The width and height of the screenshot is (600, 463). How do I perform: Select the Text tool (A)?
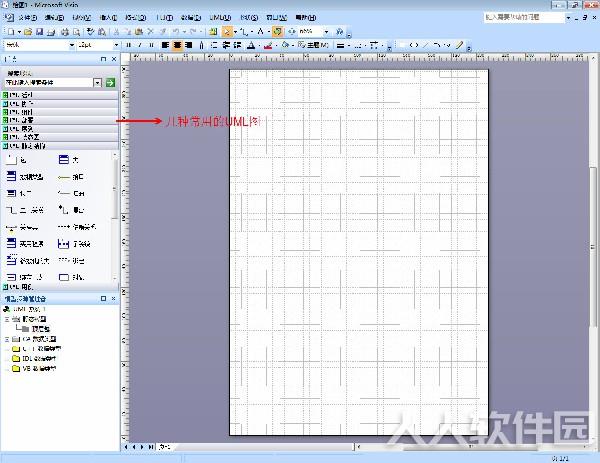260,32
